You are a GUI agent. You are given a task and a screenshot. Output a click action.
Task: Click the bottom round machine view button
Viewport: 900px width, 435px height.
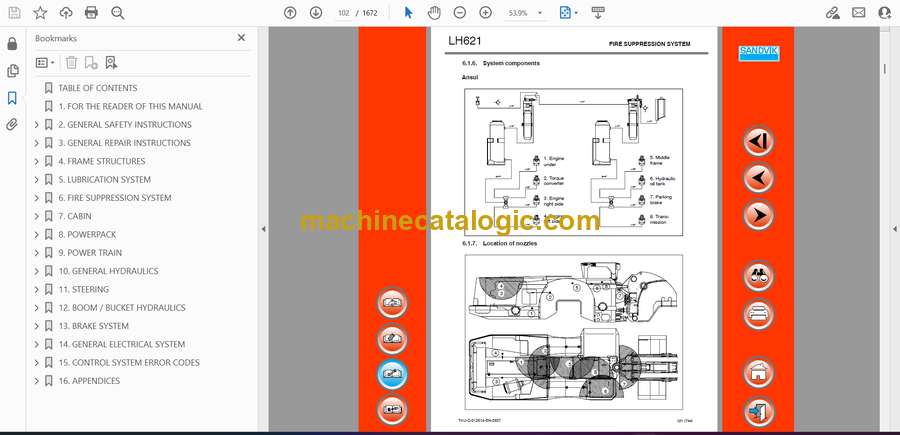coord(392,410)
